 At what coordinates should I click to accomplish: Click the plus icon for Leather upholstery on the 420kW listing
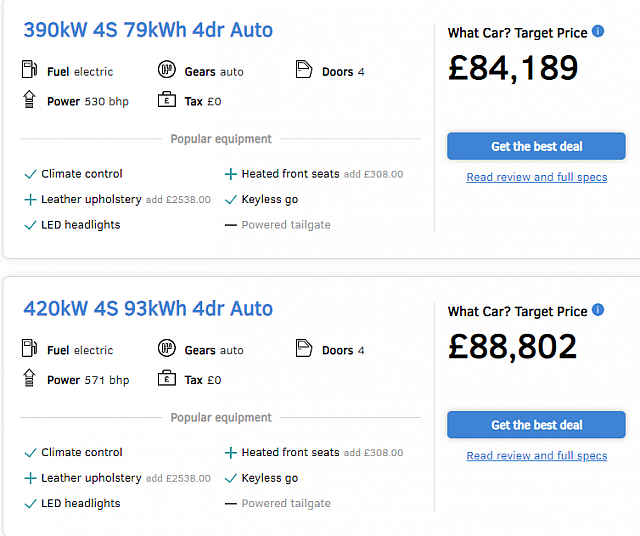point(30,478)
